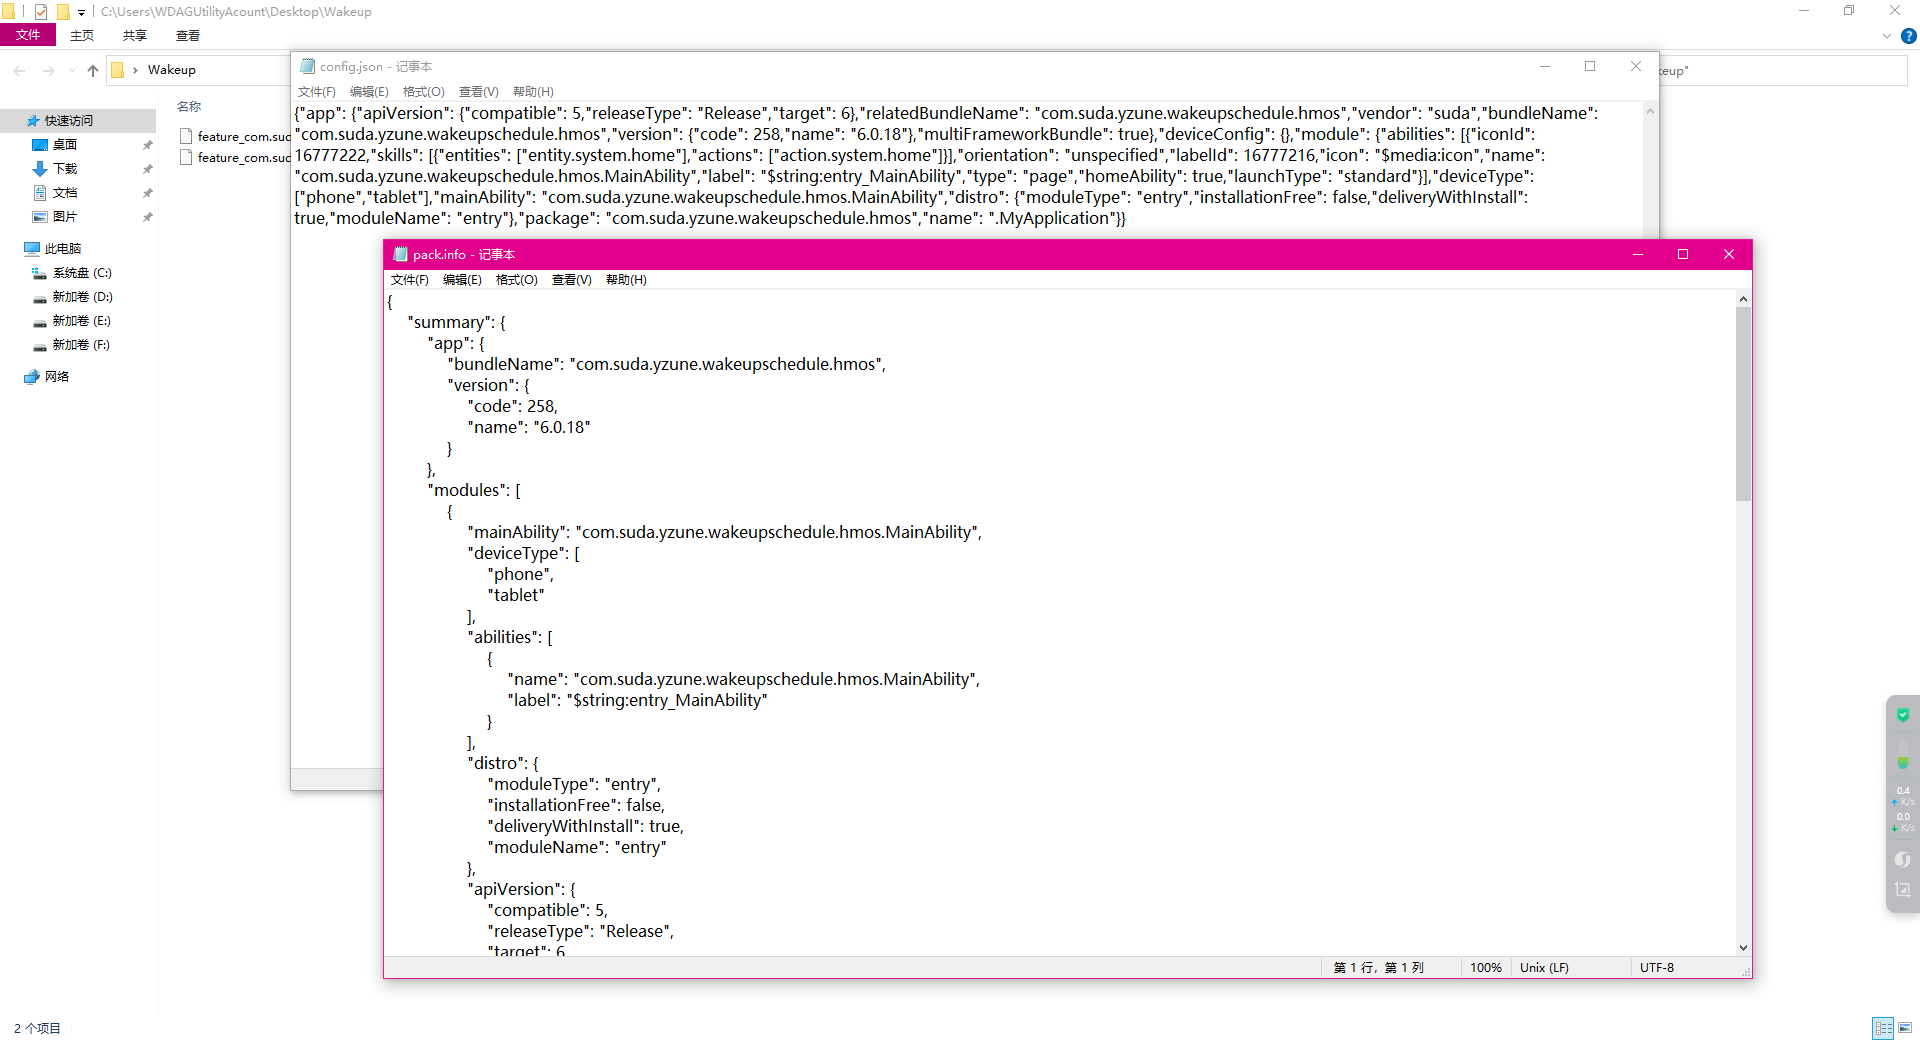Image resolution: width=1920 pixels, height=1040 pixels.
Task: Click the swirl icon in floating widget
Action: (1903, 859)
